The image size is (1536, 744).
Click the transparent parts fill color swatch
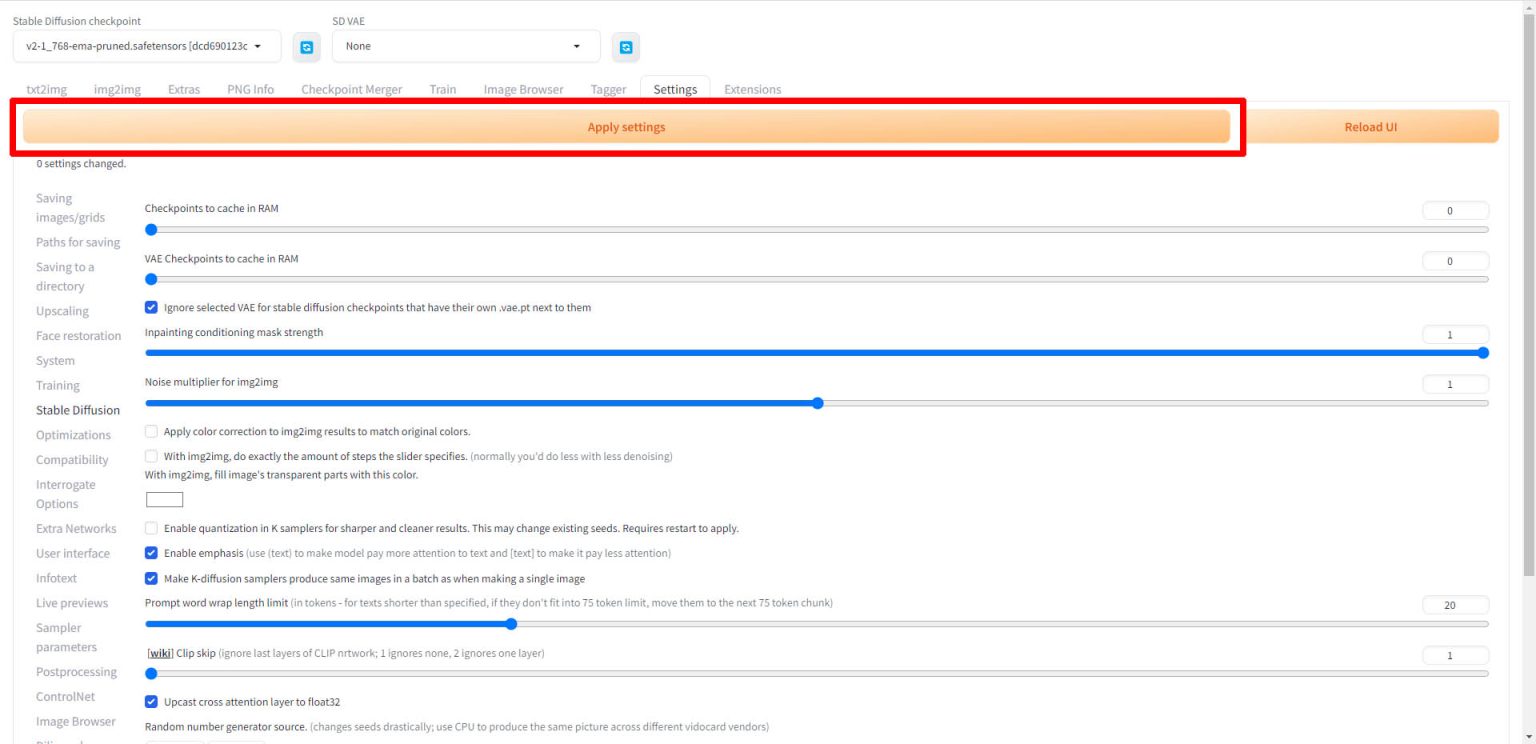(164, 498)
